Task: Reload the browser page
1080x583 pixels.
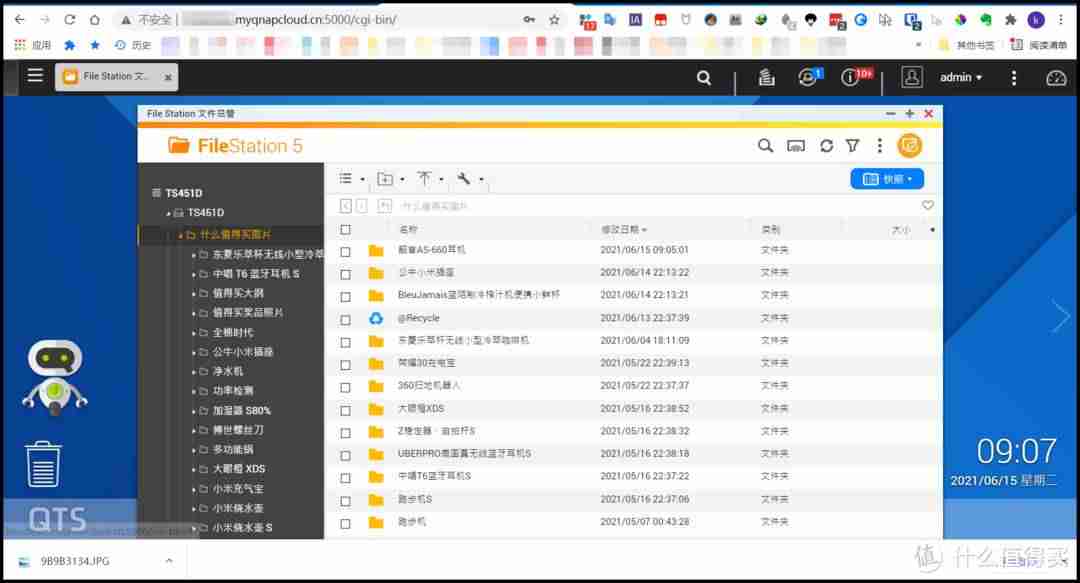Action: pyautogui.click(x=70, y=20)
